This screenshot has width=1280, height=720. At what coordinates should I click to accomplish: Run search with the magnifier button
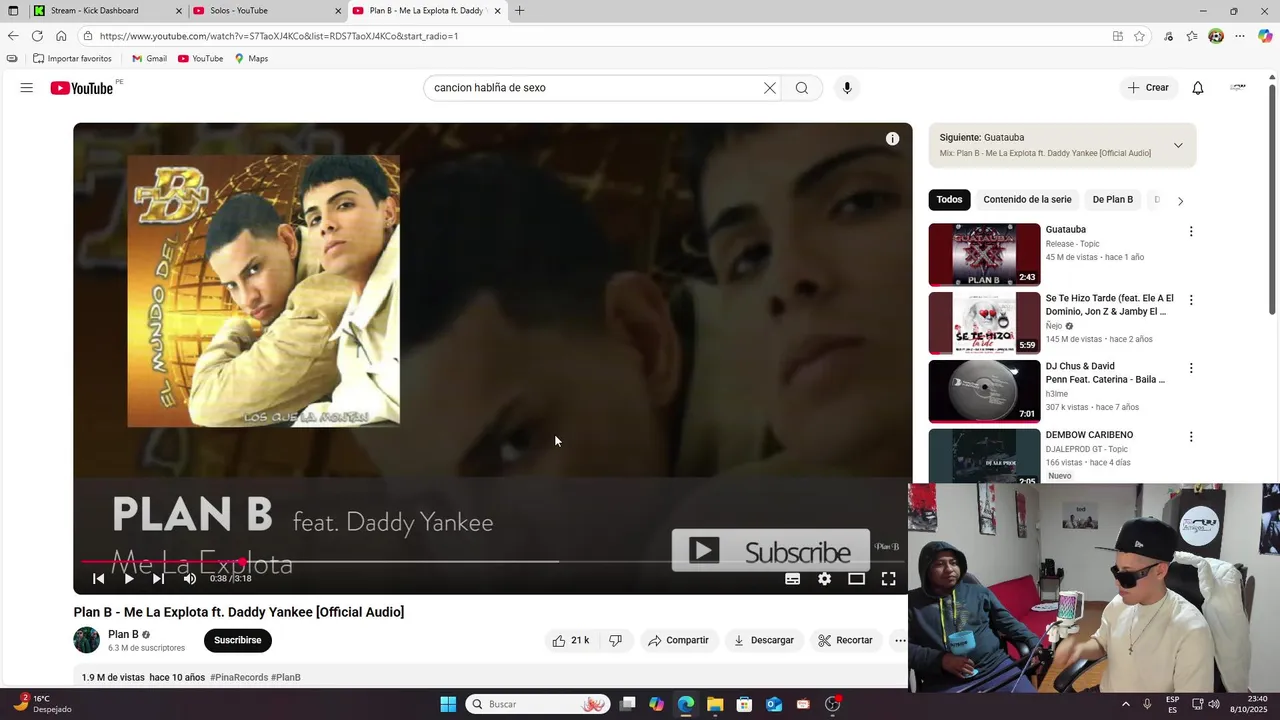pyautogui.click(x=802, y=88)
